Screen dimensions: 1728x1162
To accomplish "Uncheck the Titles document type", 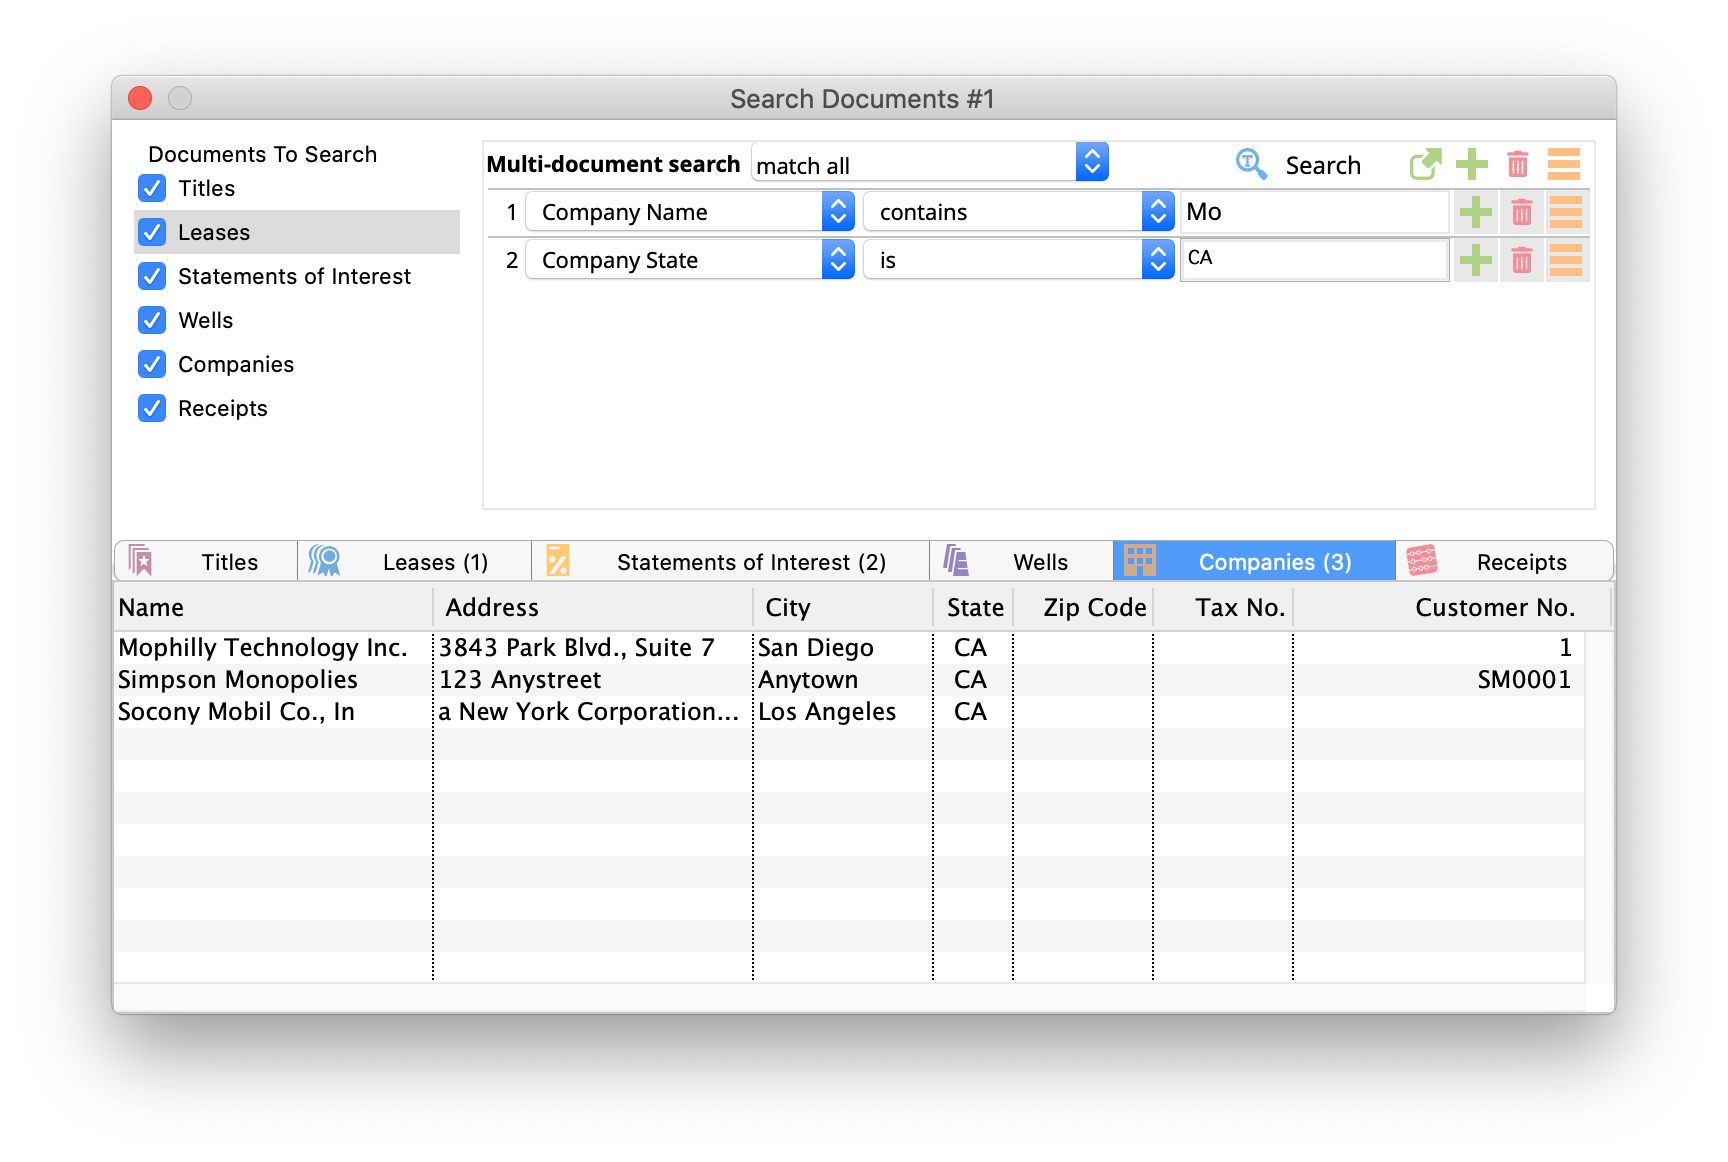I will click(151, 188).
